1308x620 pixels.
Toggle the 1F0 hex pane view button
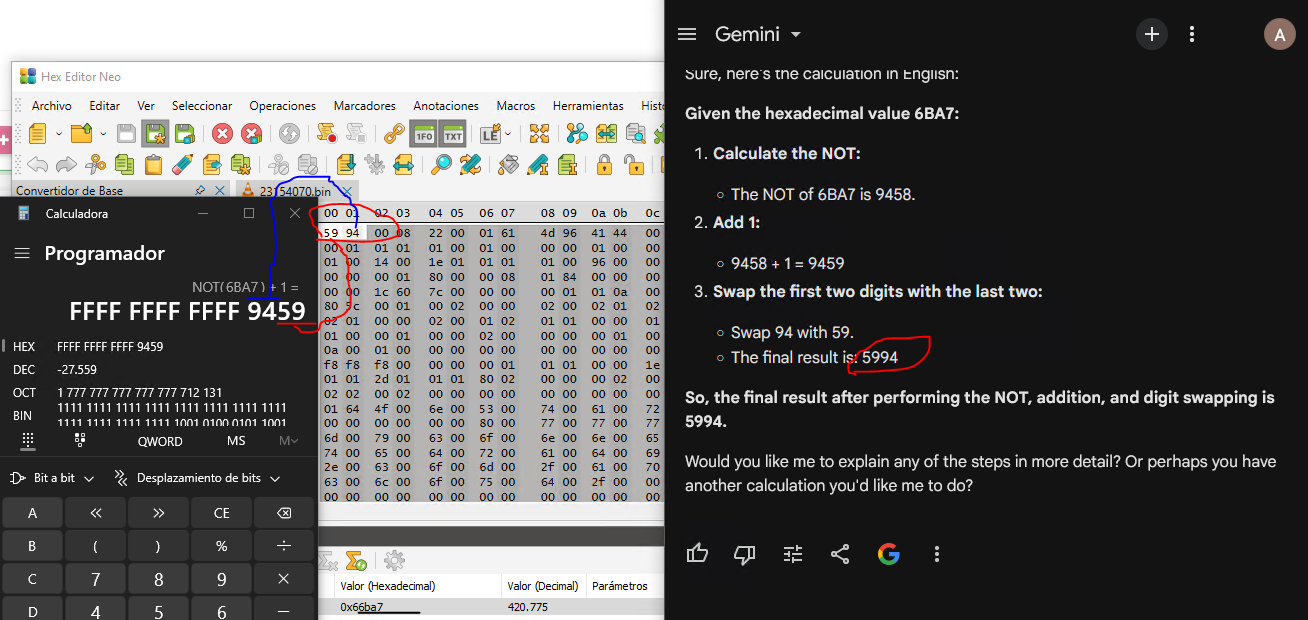coord(424,133)
